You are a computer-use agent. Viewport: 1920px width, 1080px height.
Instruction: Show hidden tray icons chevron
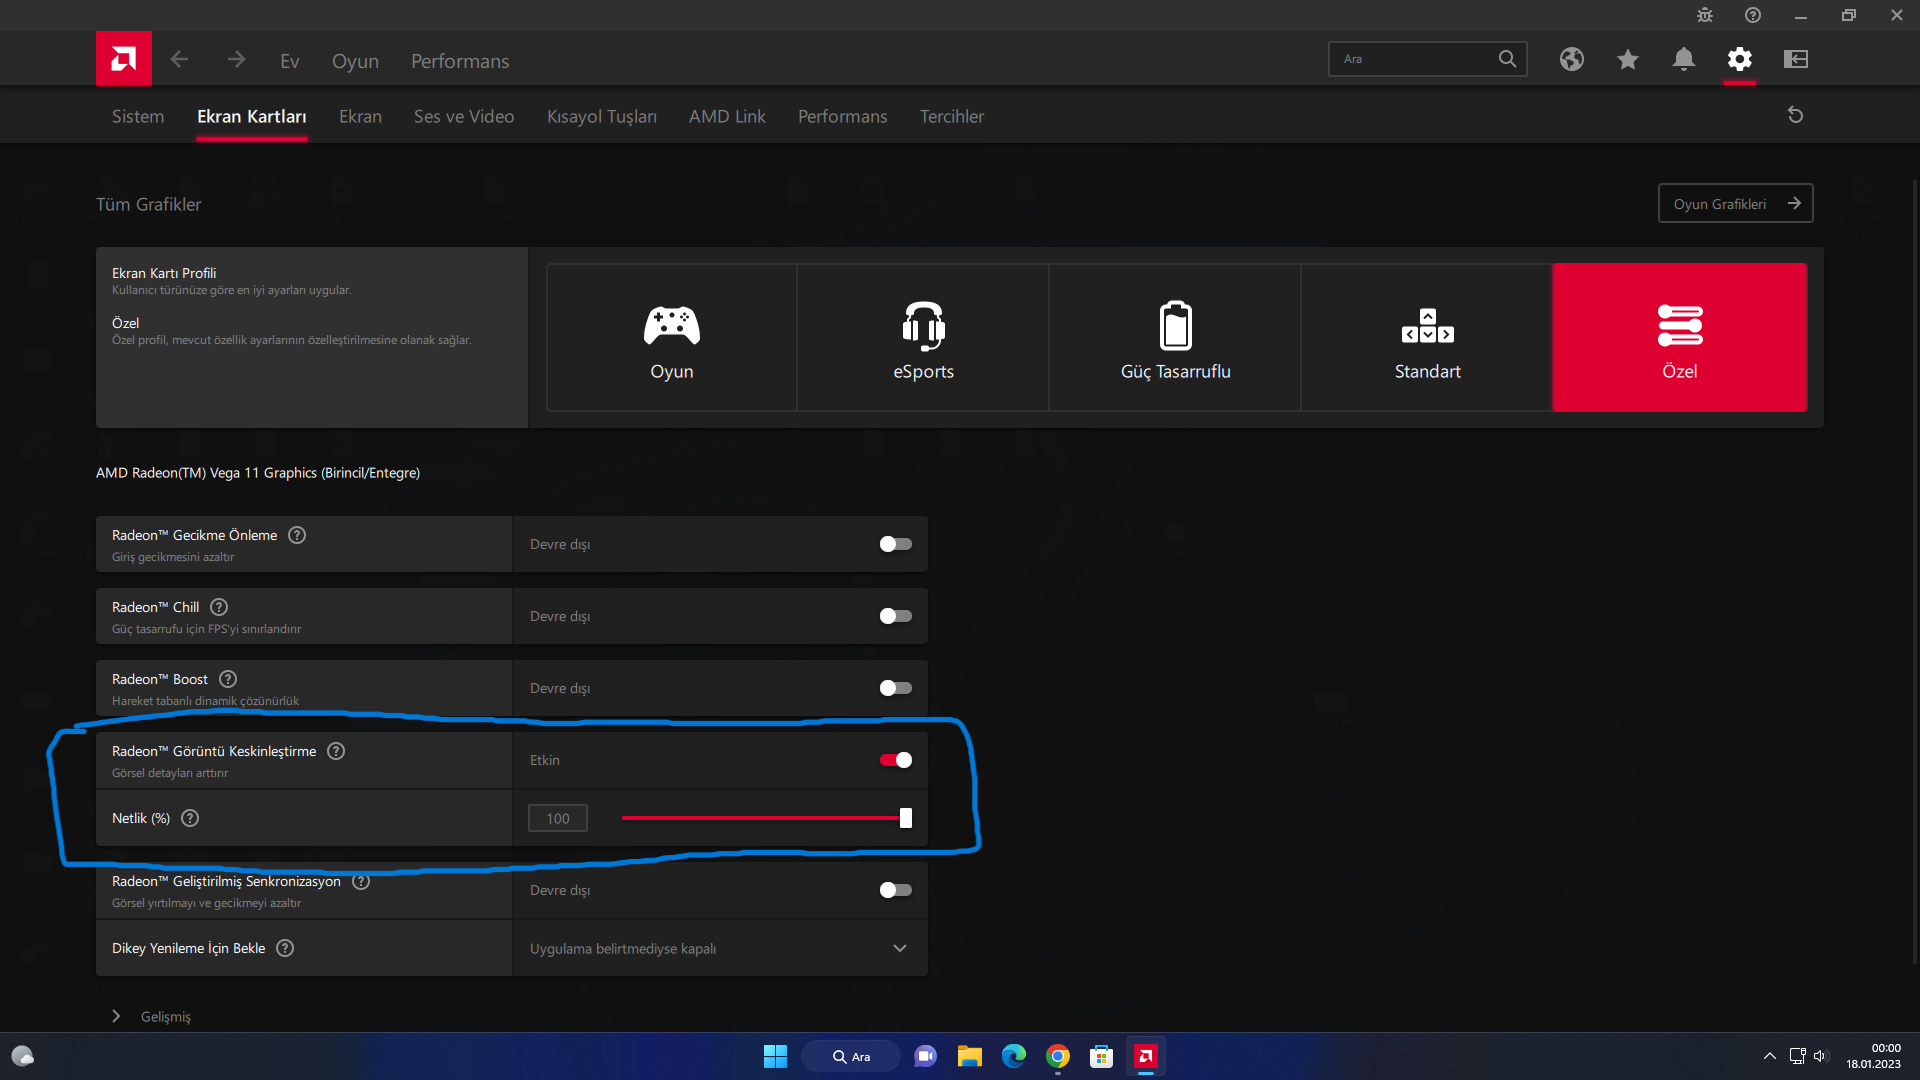pos(1769,1056)
